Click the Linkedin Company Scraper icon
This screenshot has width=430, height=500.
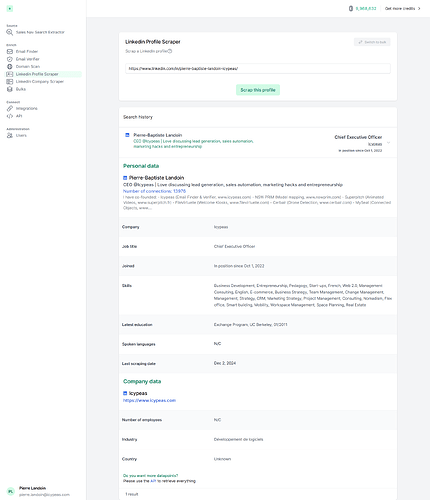tap(10, 81)
